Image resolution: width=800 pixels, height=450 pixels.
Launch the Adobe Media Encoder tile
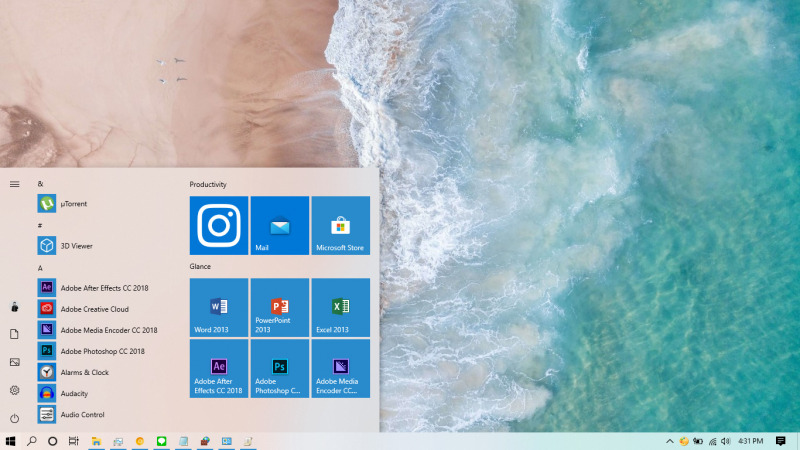click(340, 369)
